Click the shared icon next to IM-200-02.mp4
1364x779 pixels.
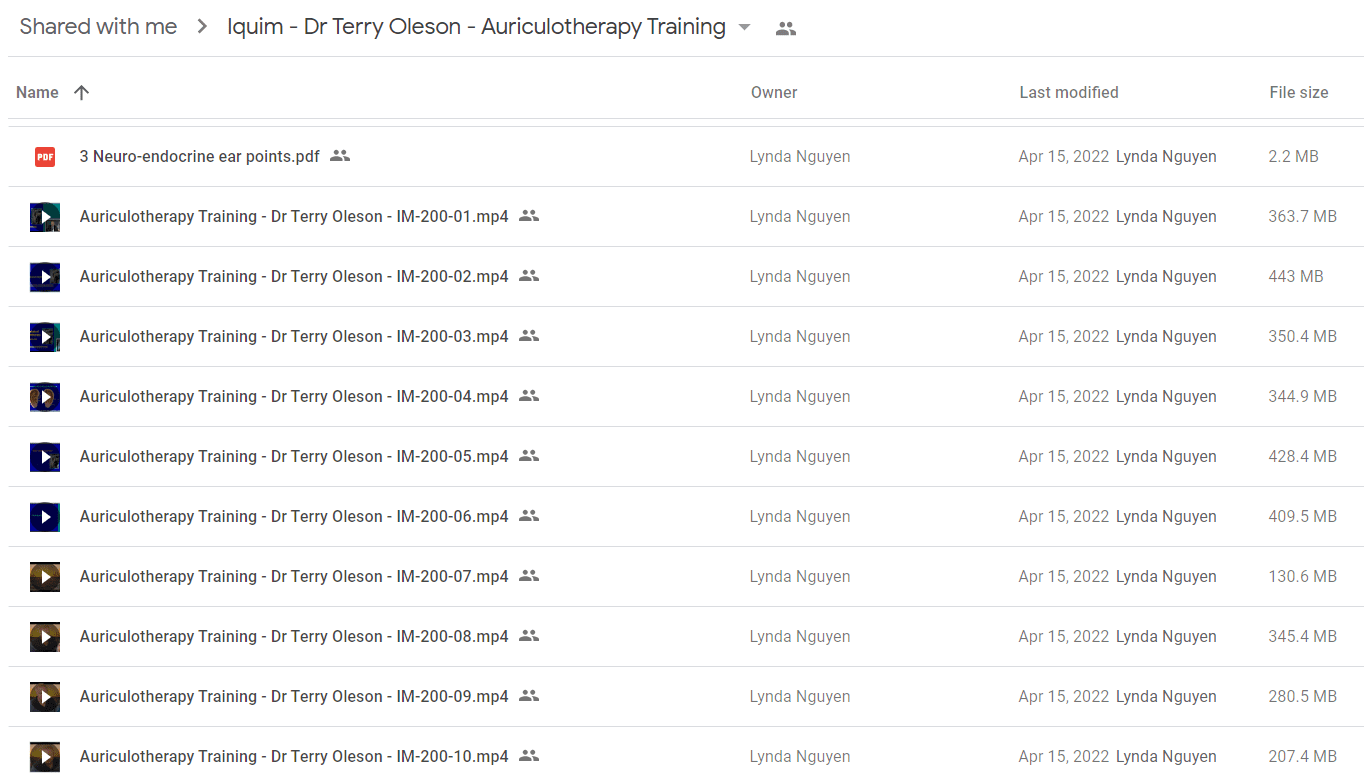pos(529,276)
